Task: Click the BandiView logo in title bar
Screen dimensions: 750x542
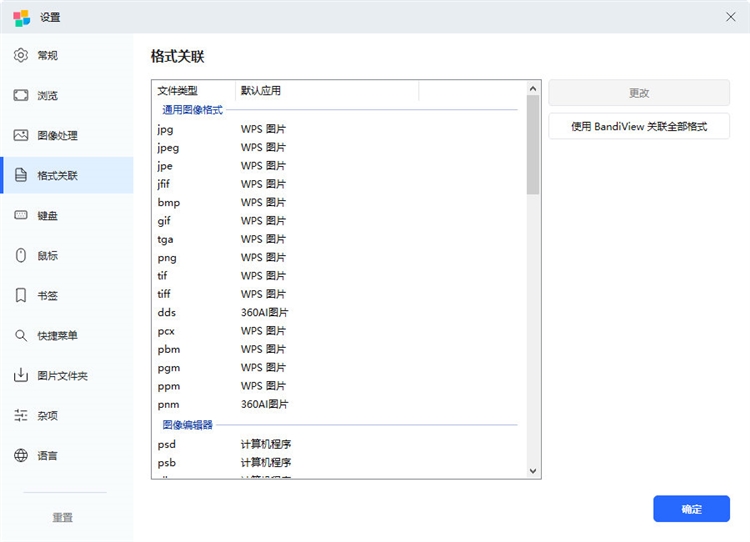Action: (x=22, y=18)
